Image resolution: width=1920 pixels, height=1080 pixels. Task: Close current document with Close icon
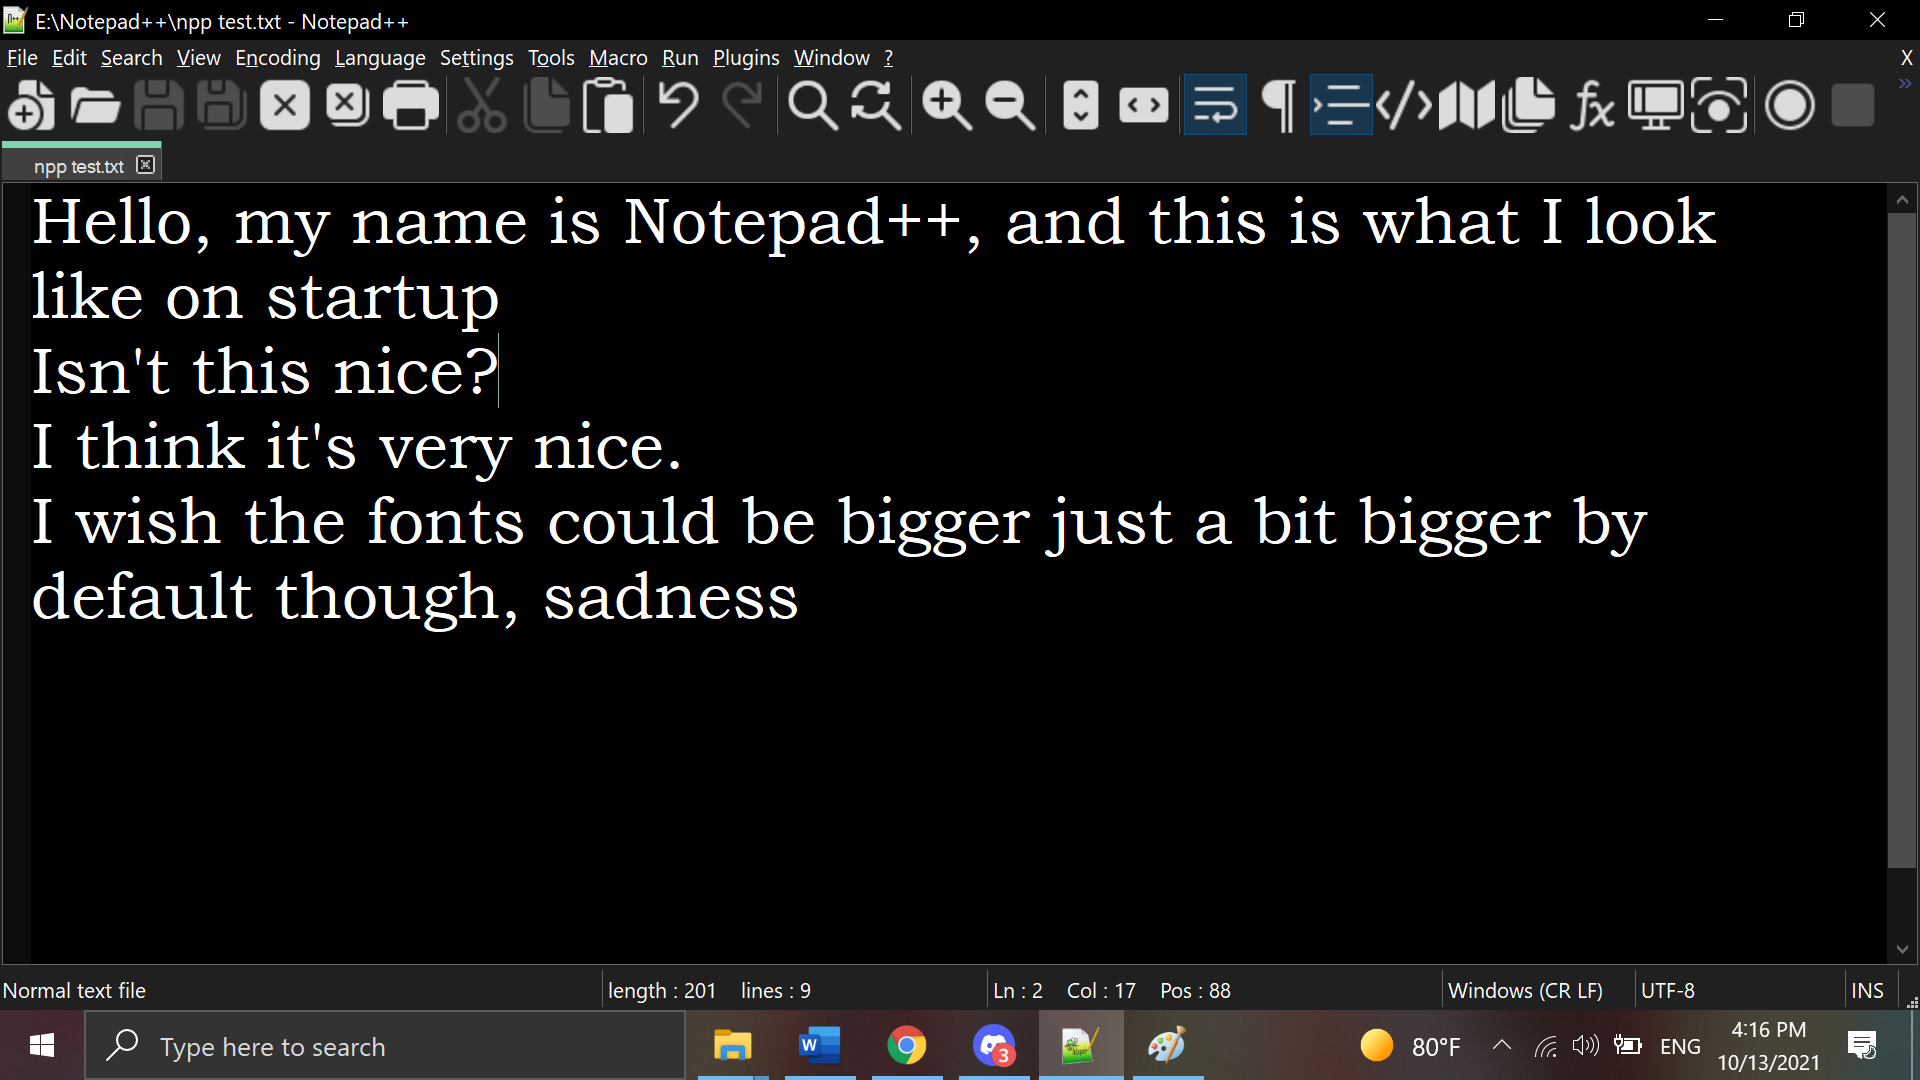(x=285, y=105)
